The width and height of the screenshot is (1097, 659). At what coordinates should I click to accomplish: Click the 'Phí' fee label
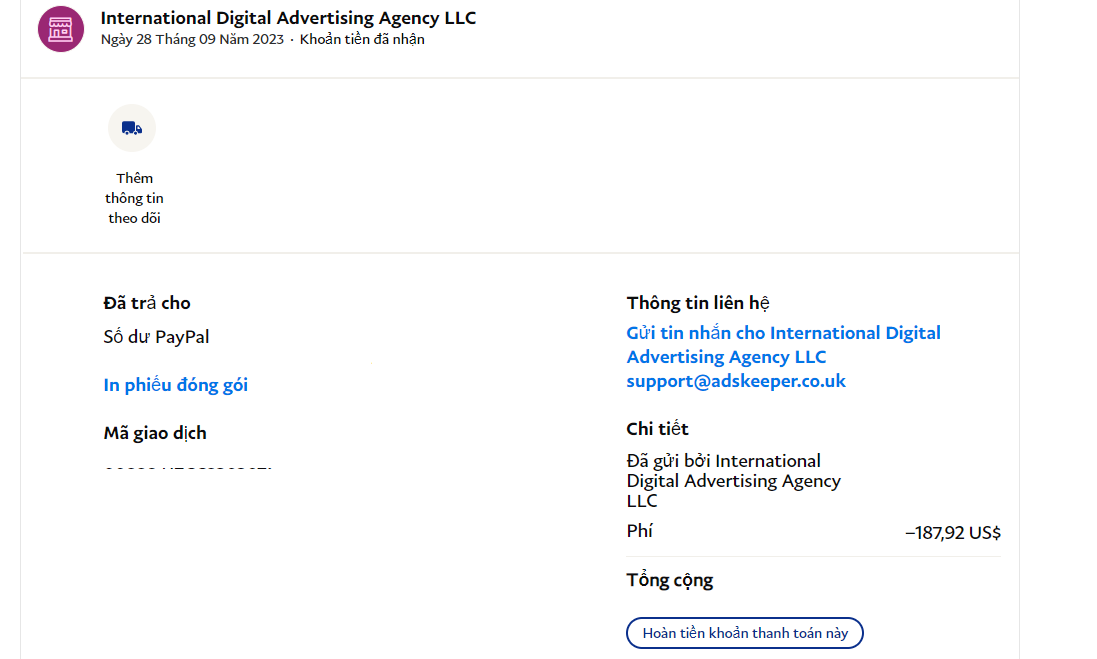640,531
